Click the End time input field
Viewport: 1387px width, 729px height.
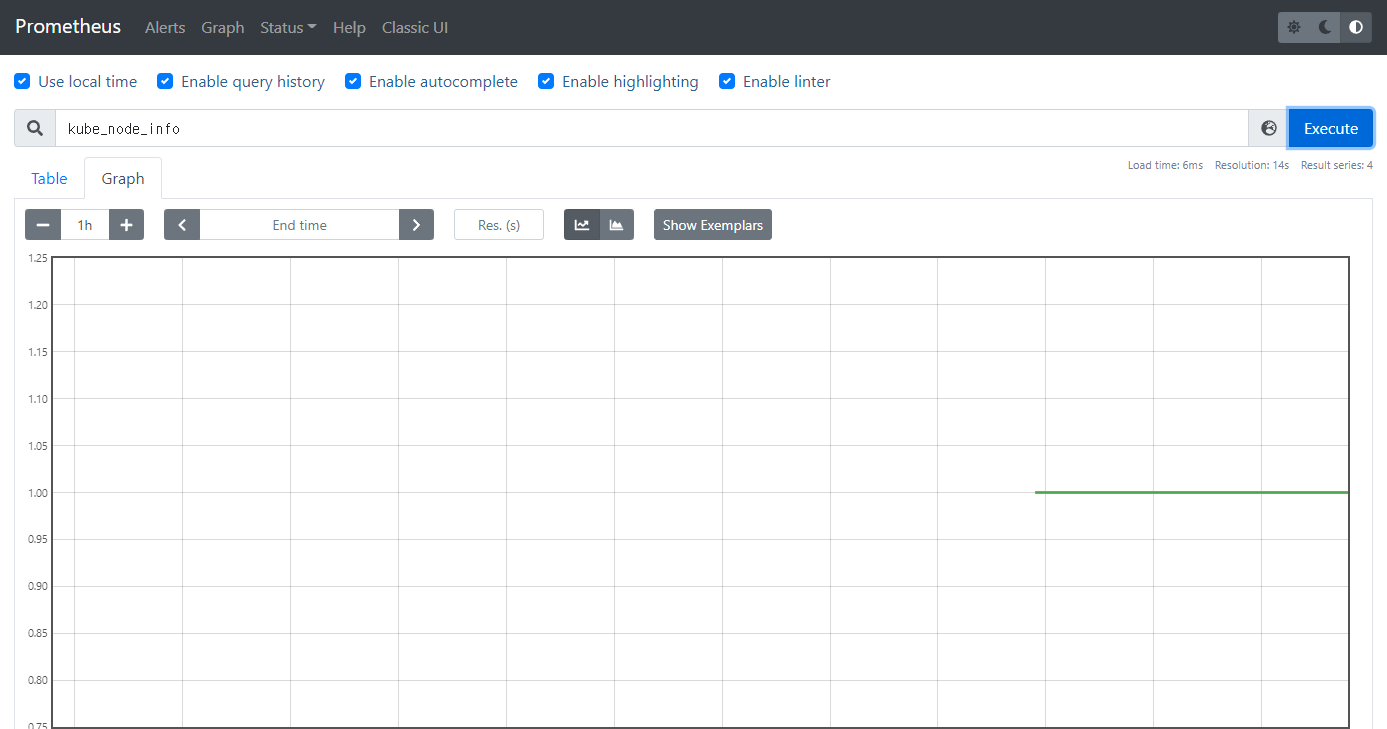(300, 225)
